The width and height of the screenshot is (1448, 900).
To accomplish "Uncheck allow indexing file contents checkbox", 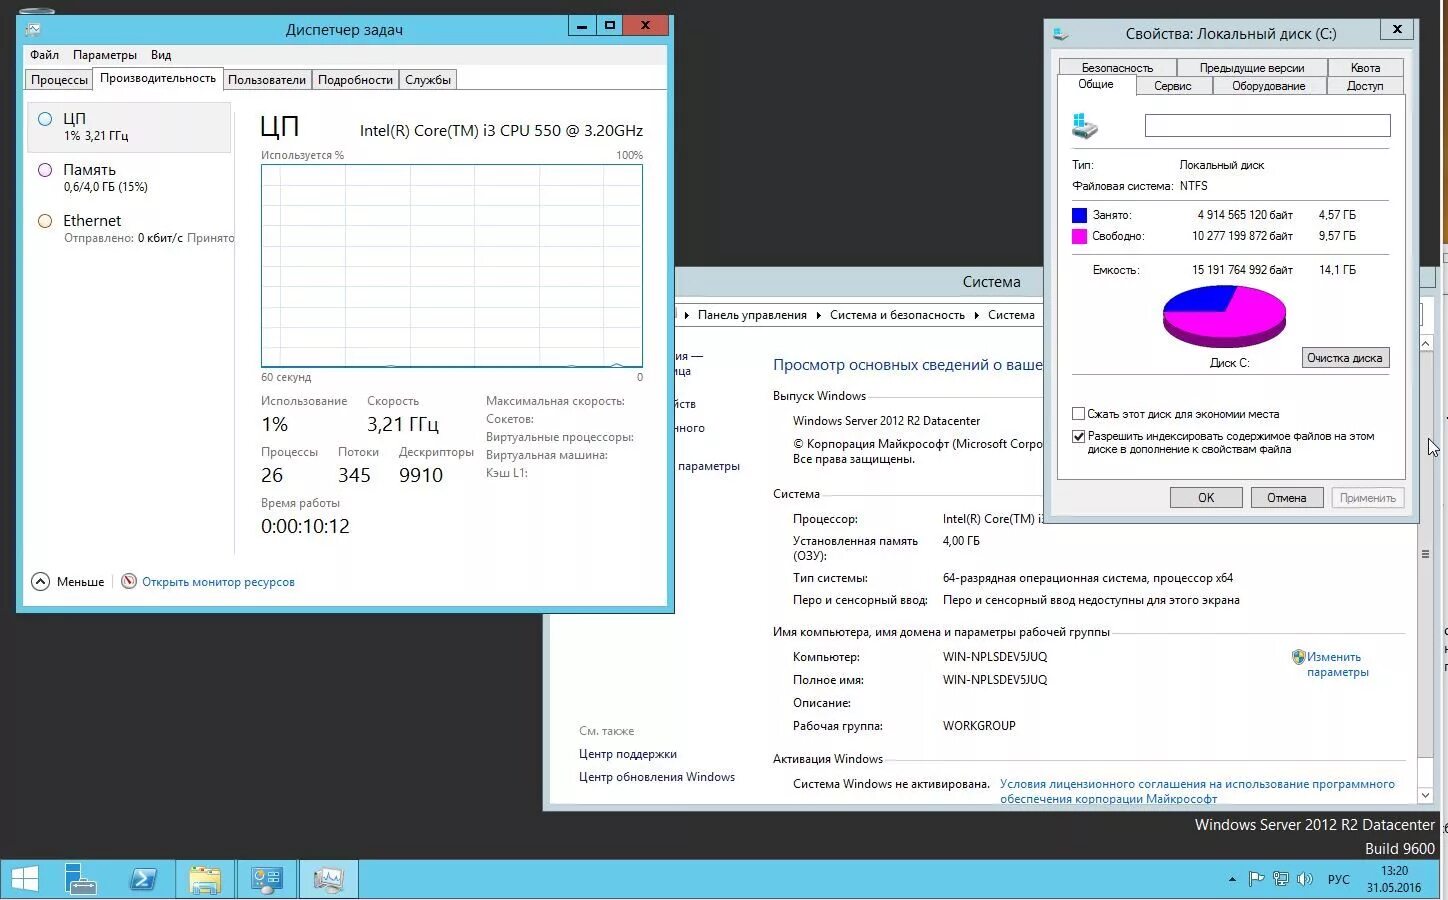I will pyautogui.click(x=1078, y=436).
